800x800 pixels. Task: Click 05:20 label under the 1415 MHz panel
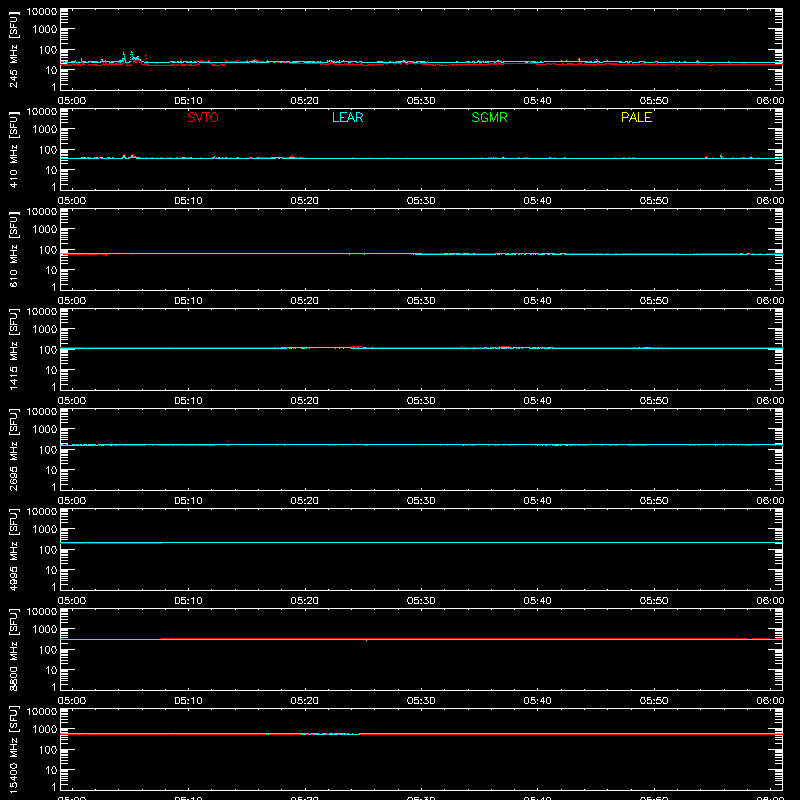pyautogui.click(x=305, y=401)
